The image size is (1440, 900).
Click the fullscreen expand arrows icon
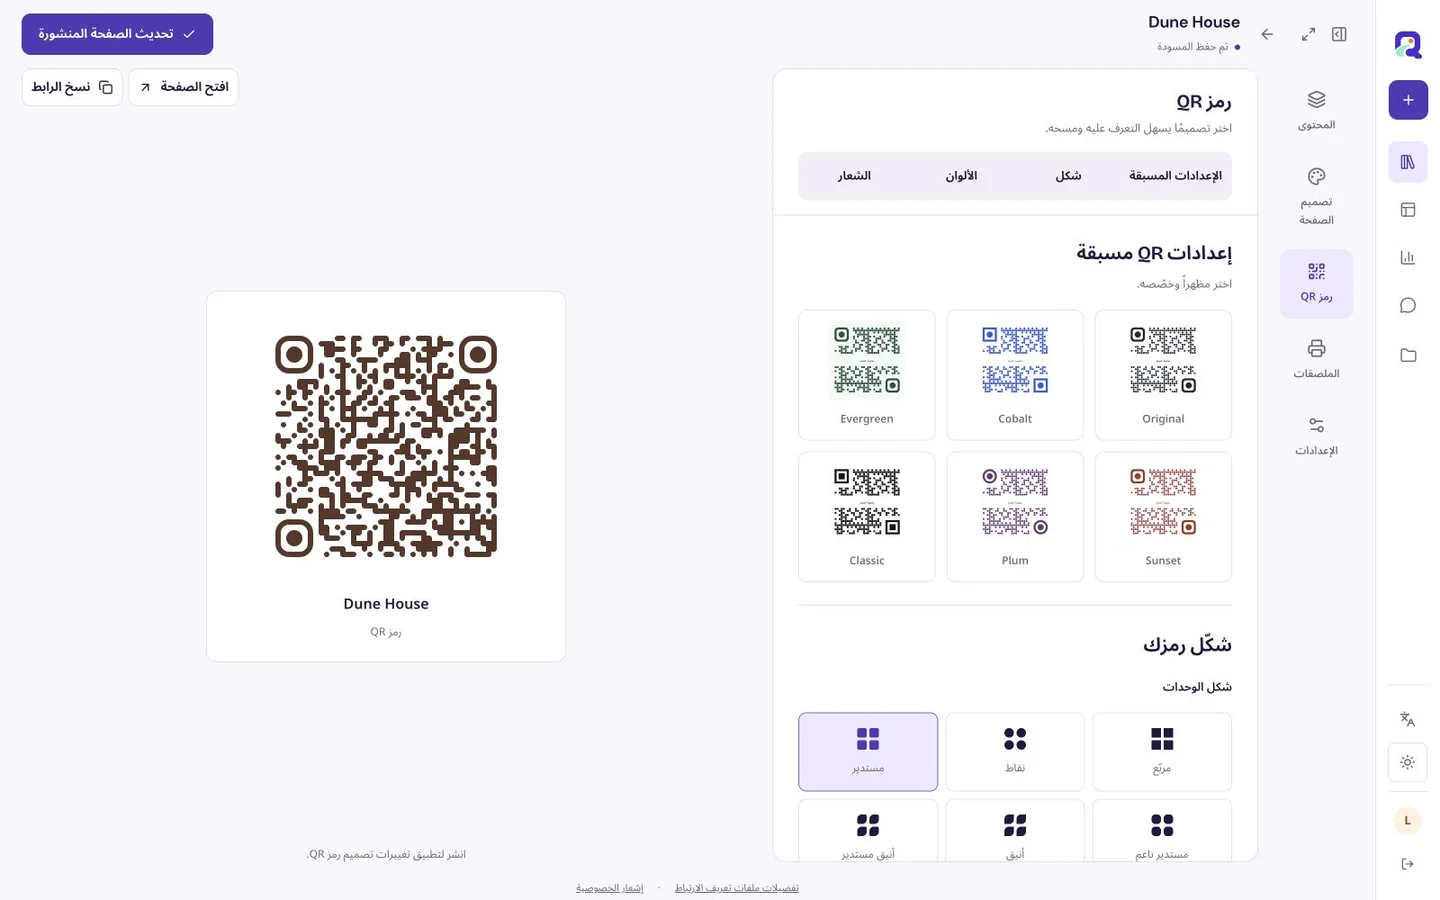click(x=1308, y=34)
